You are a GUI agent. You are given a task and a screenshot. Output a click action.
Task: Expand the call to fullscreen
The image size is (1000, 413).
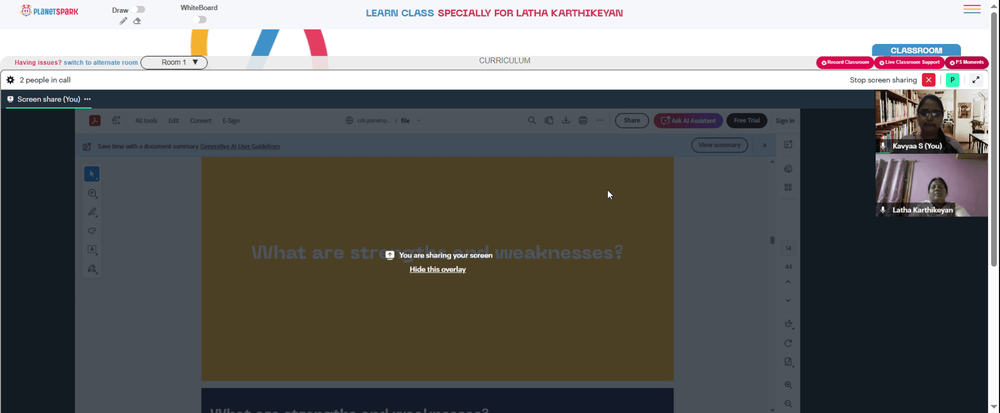point(976,80)
